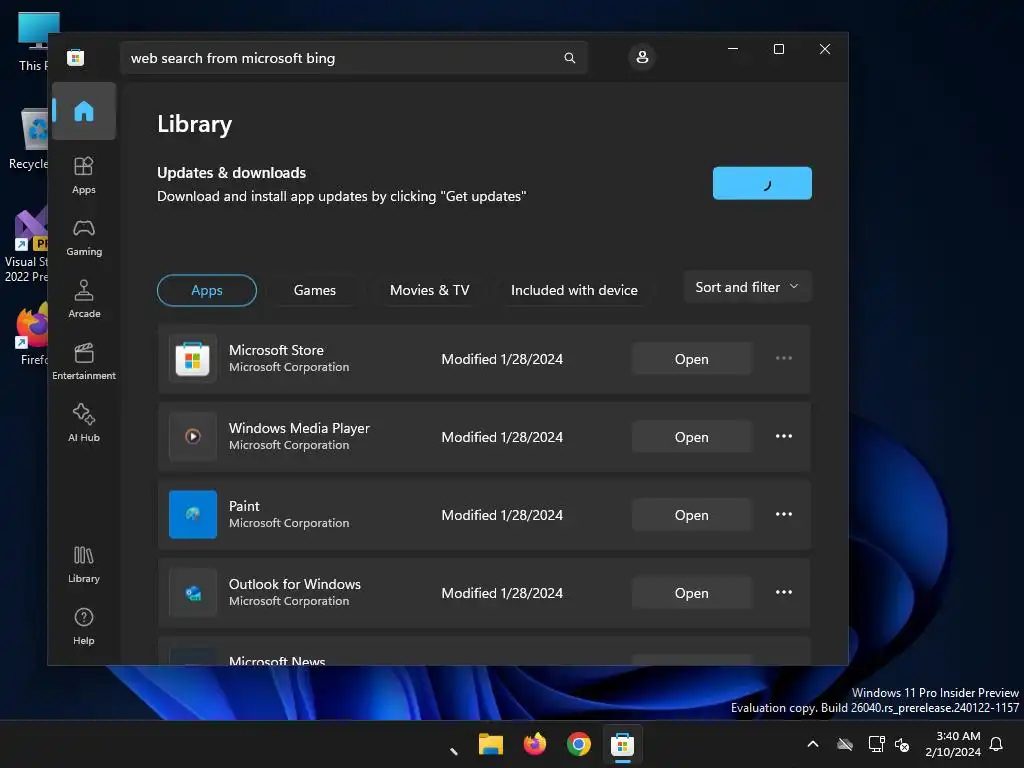Click the muted volume tray icon

point(902,744)
